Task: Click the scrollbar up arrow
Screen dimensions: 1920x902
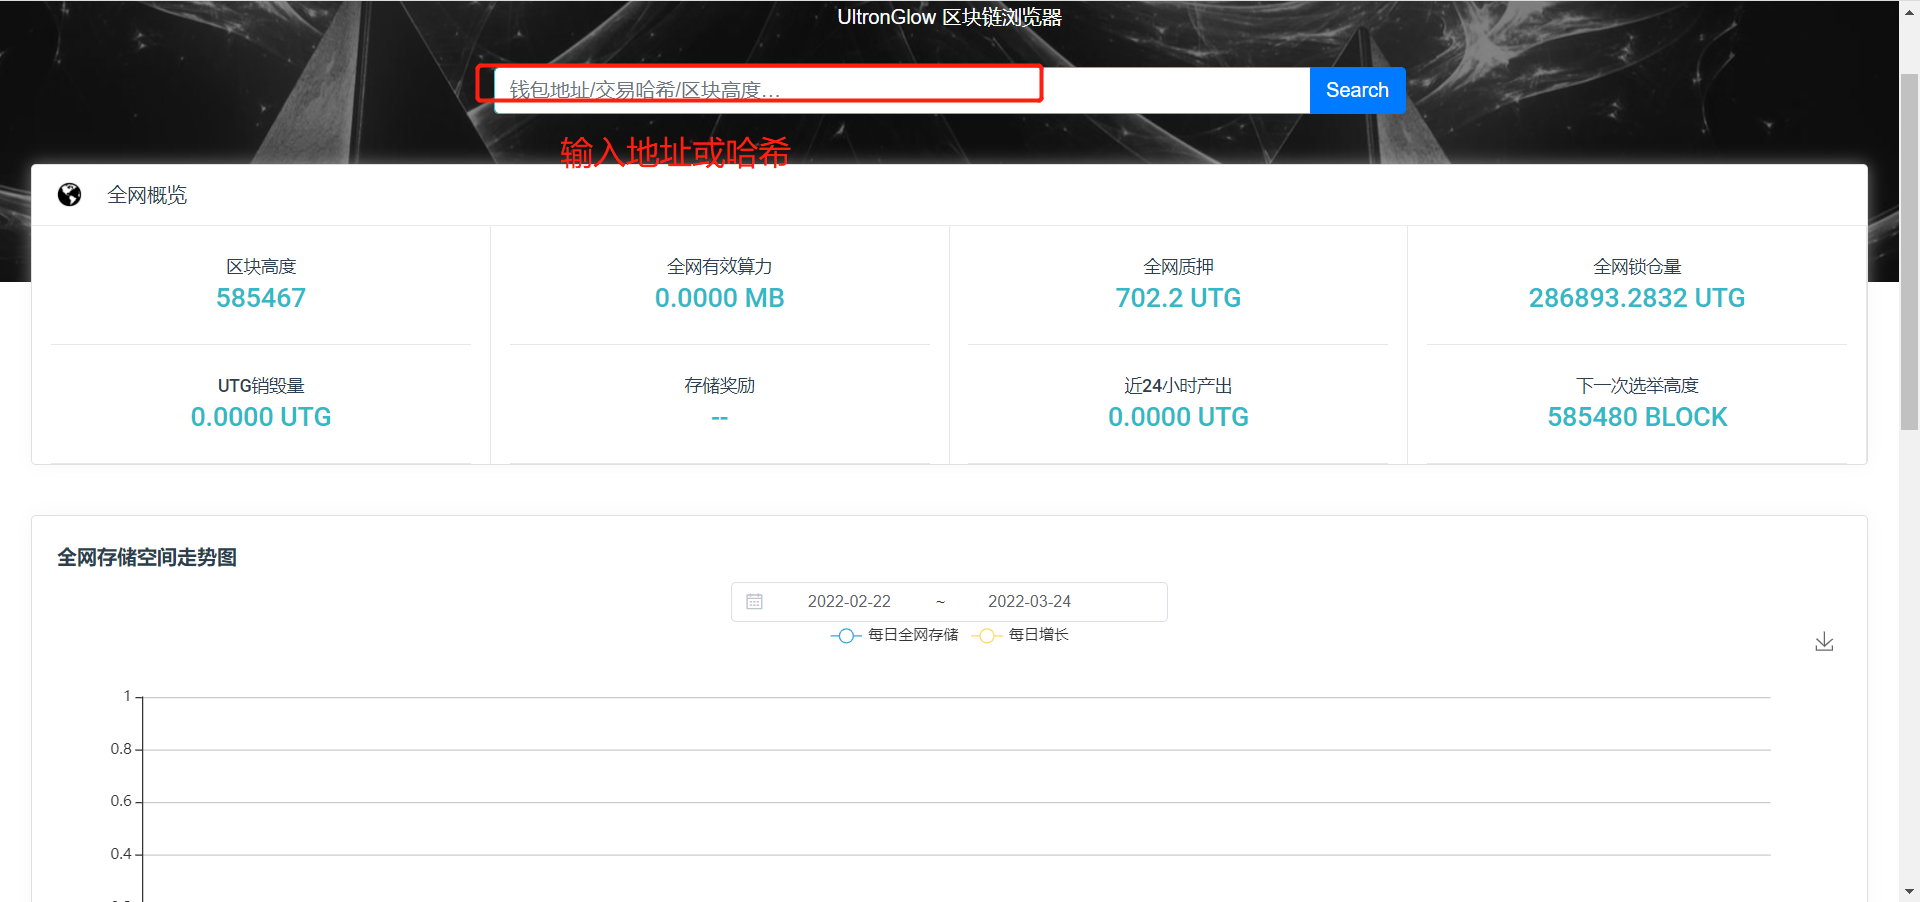Action: 1909,8
